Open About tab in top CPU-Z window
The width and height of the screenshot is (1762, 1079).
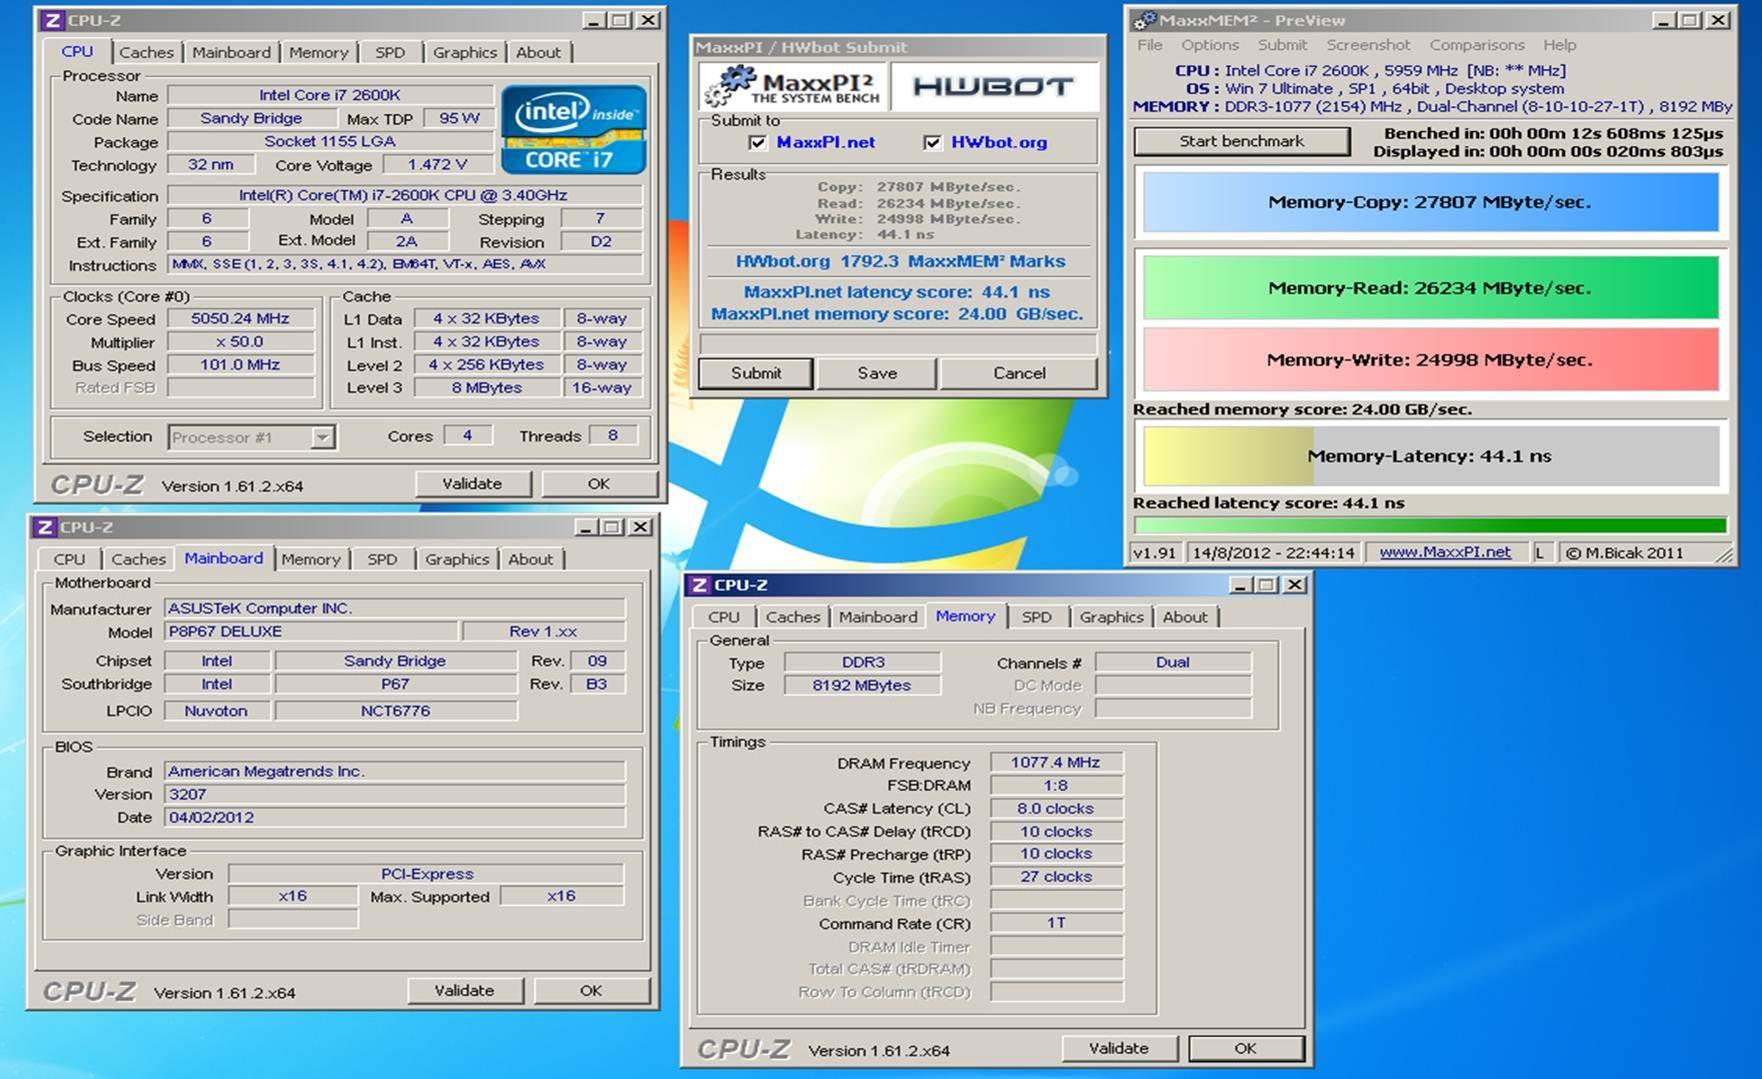[x=538, y=52]
